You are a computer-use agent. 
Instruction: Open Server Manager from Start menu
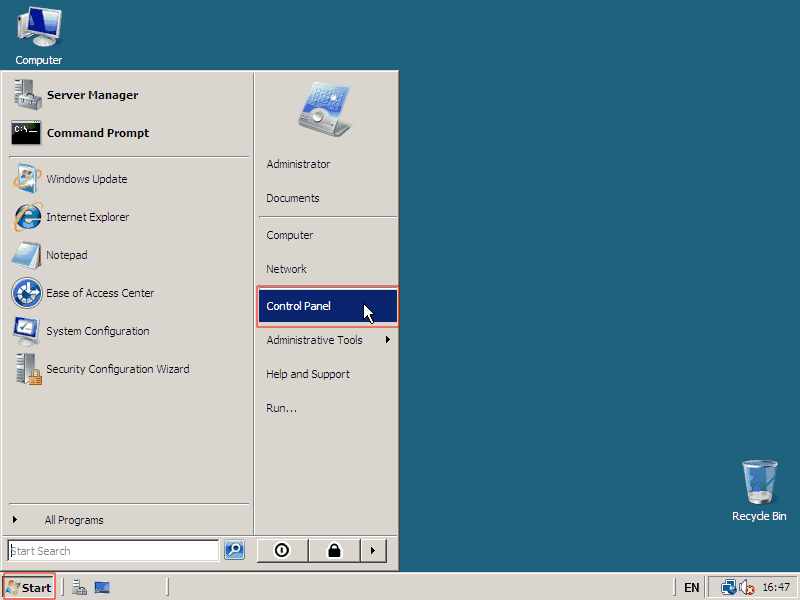pos(92,95)
